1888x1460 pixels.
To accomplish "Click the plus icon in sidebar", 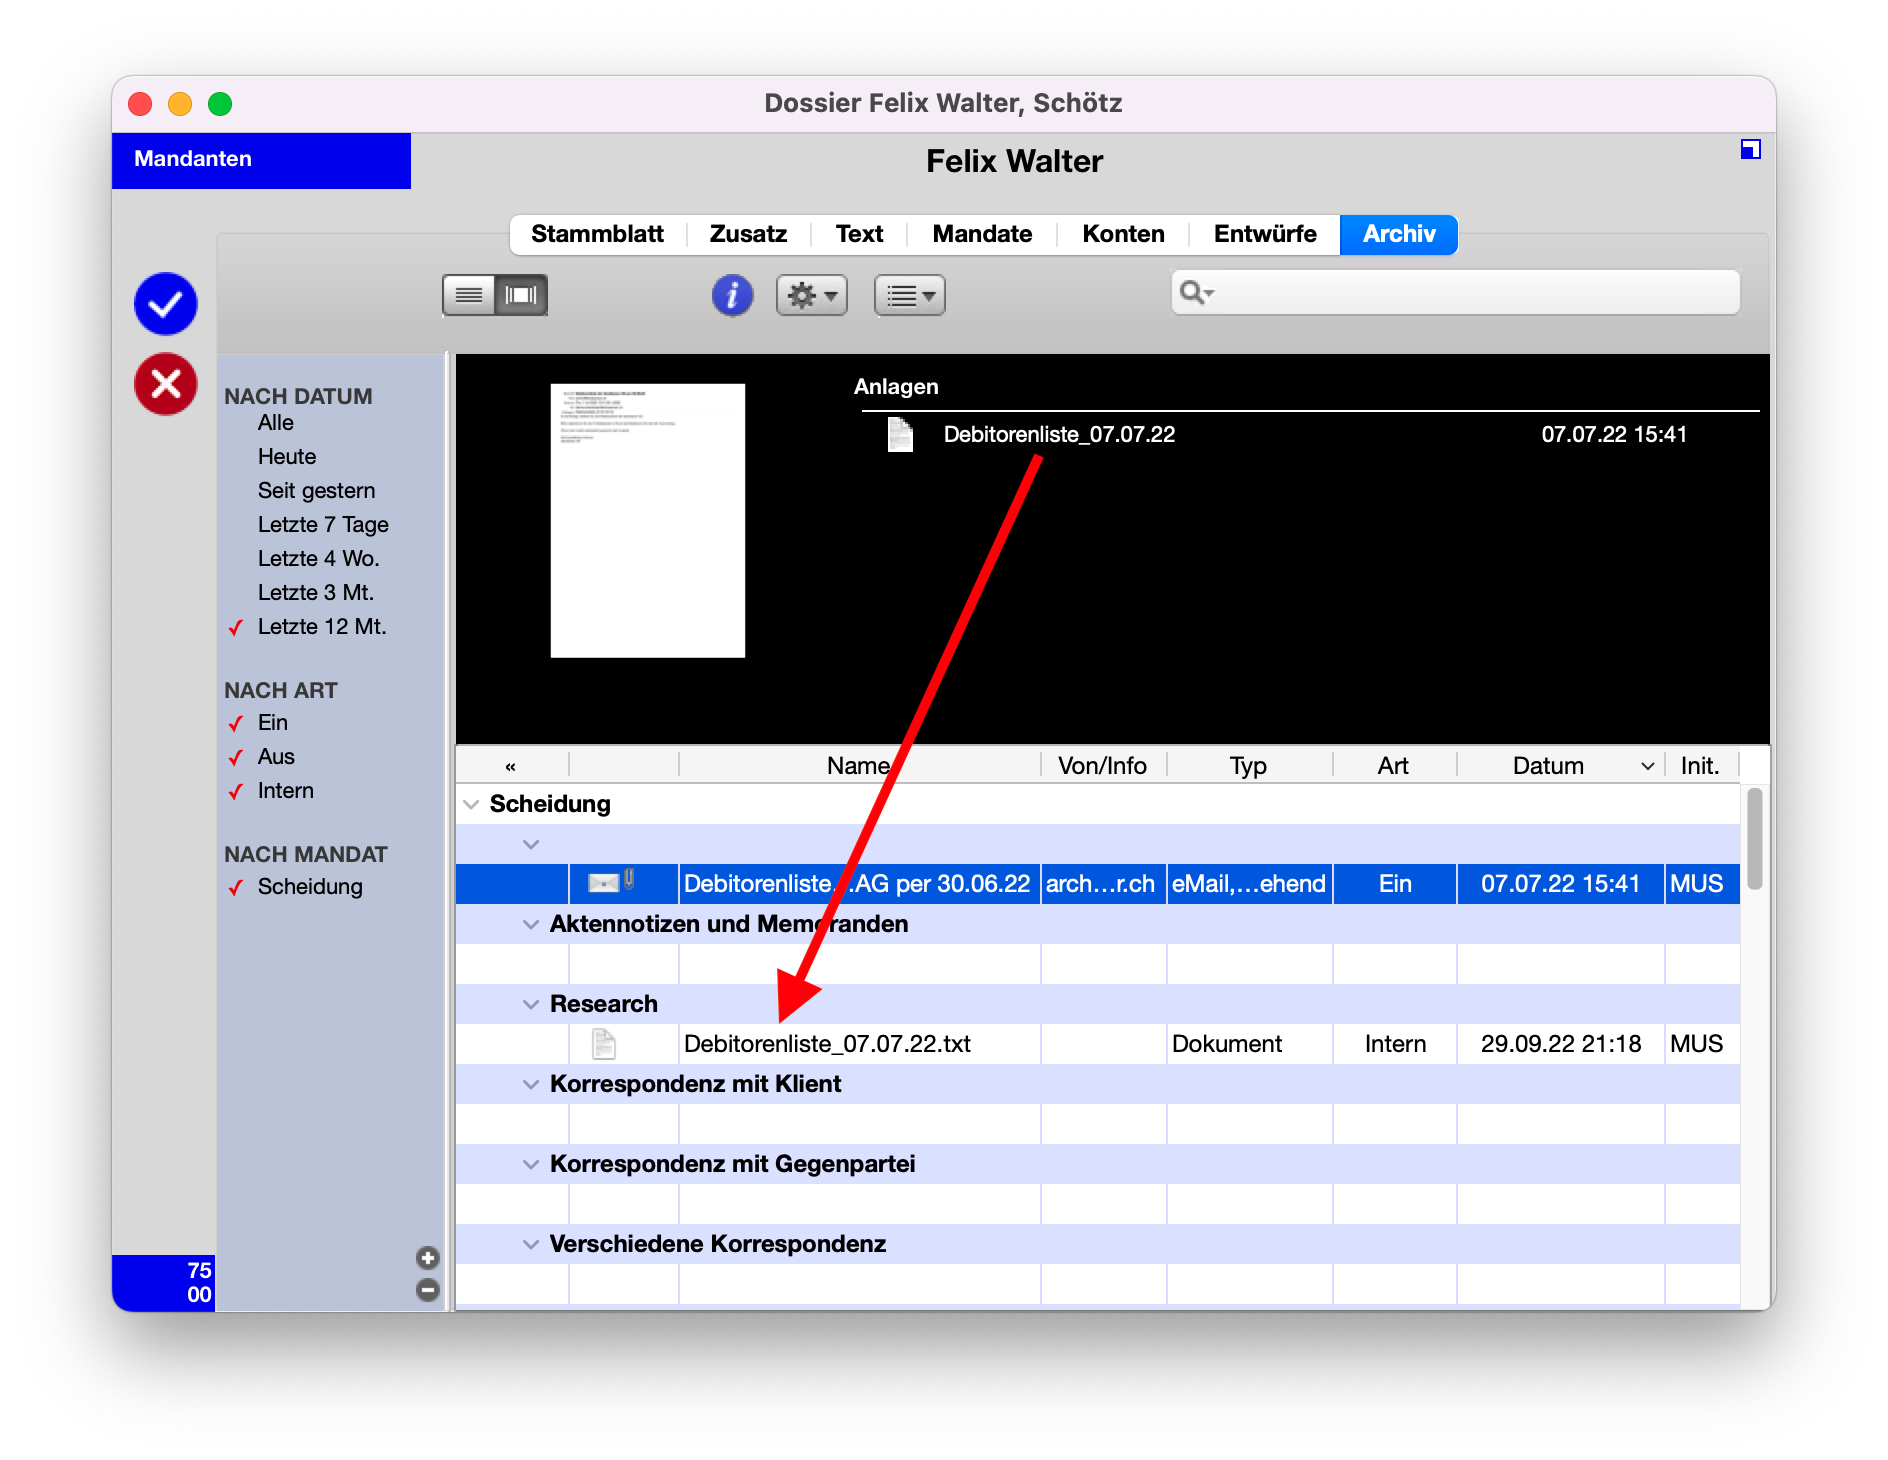I will pos(428,1258).
